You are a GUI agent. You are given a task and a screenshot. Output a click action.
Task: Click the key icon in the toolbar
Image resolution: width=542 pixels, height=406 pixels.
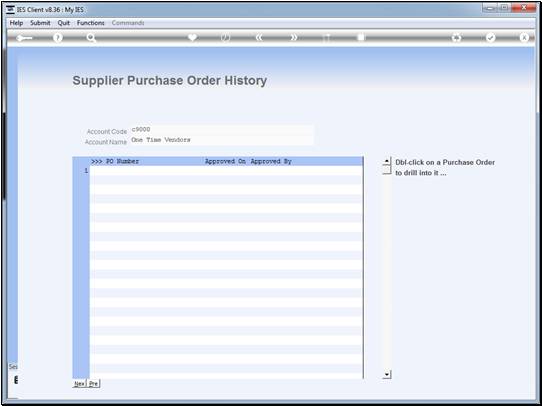click(x=24, y=38)
